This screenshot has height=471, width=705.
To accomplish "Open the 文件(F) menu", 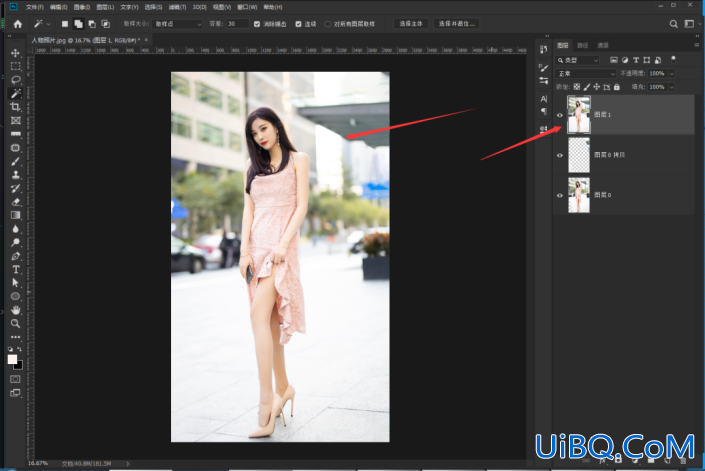I will point(35,7).
